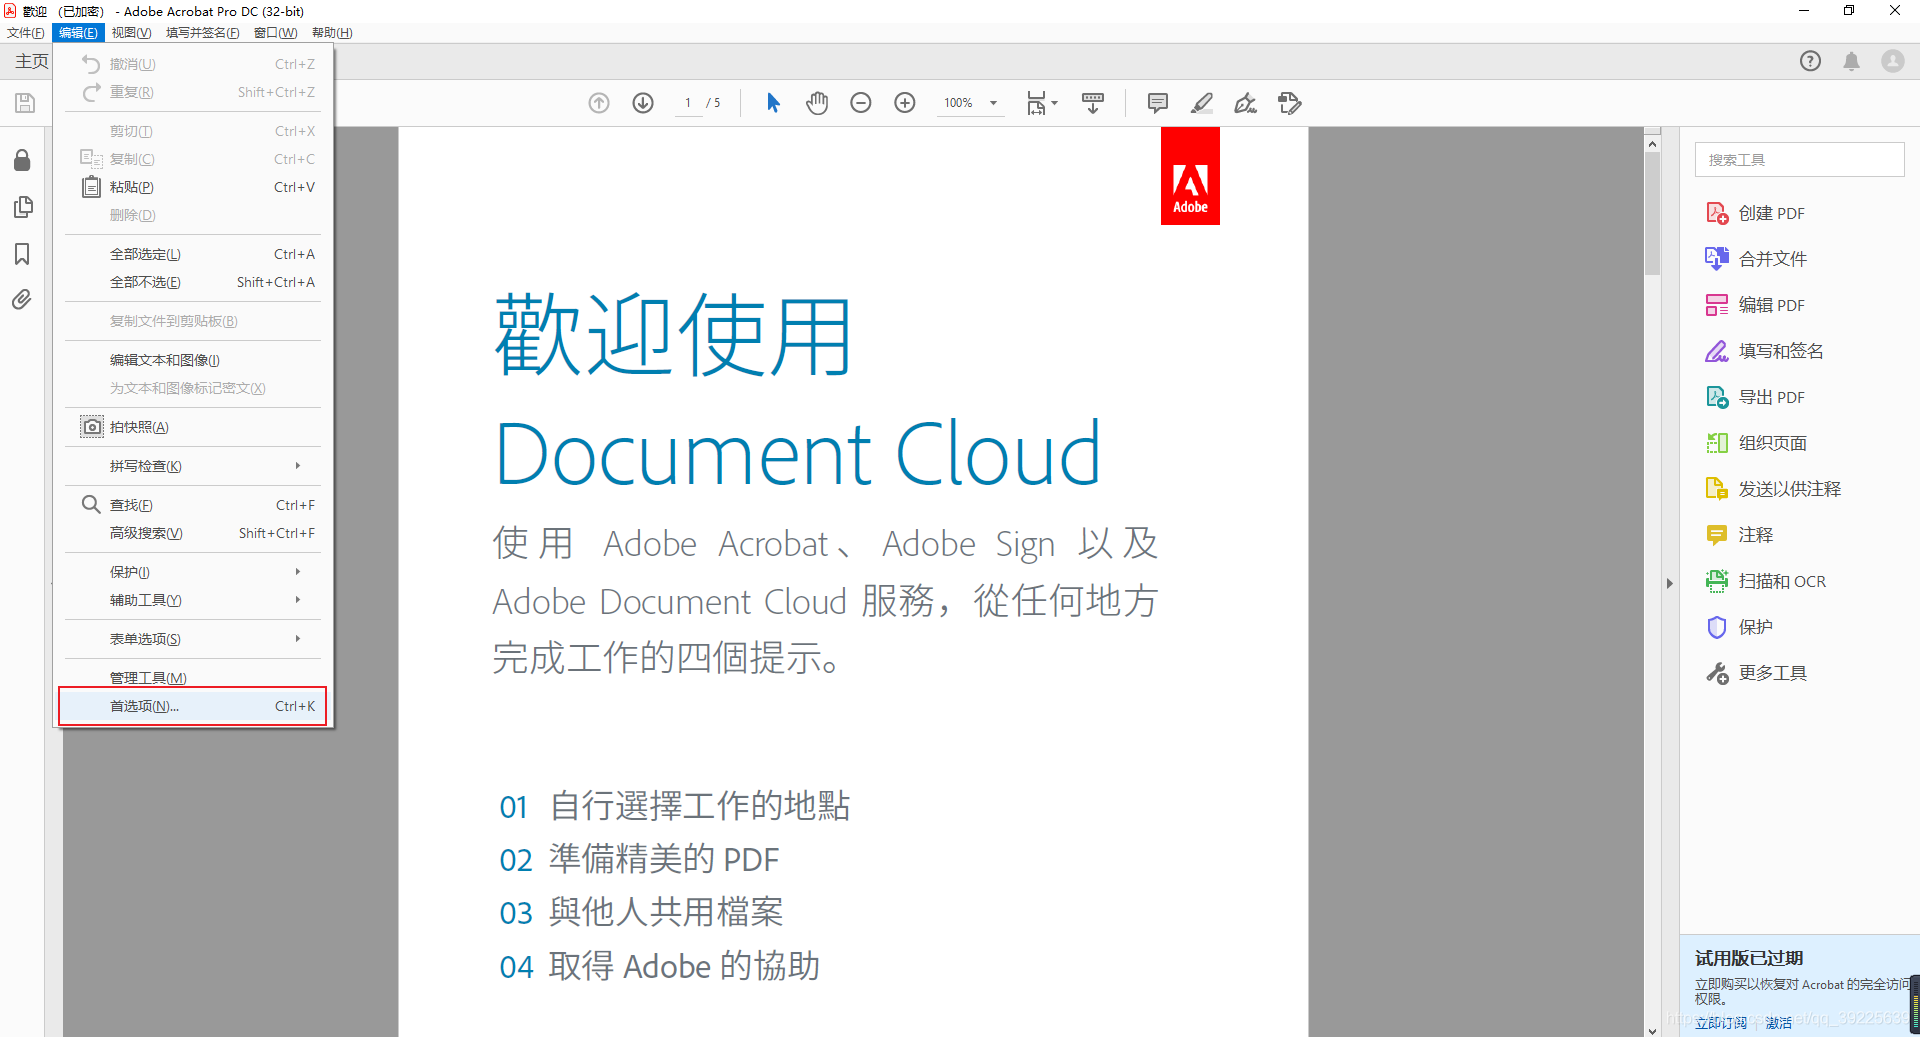
Task: Choose 粘贴 from the Edit menu
Action: (x=193, y=187)
